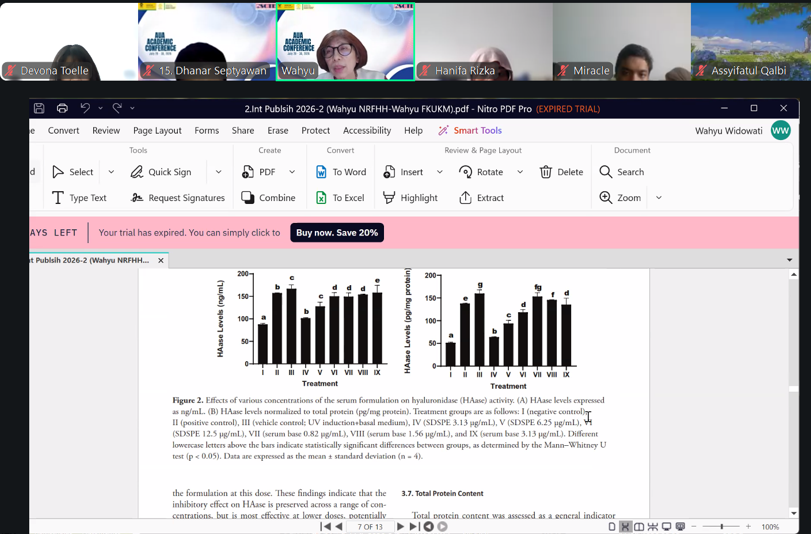Screen dimensions: 811x534
Task: Convert the document To Word
Action: tap(341, 172)
